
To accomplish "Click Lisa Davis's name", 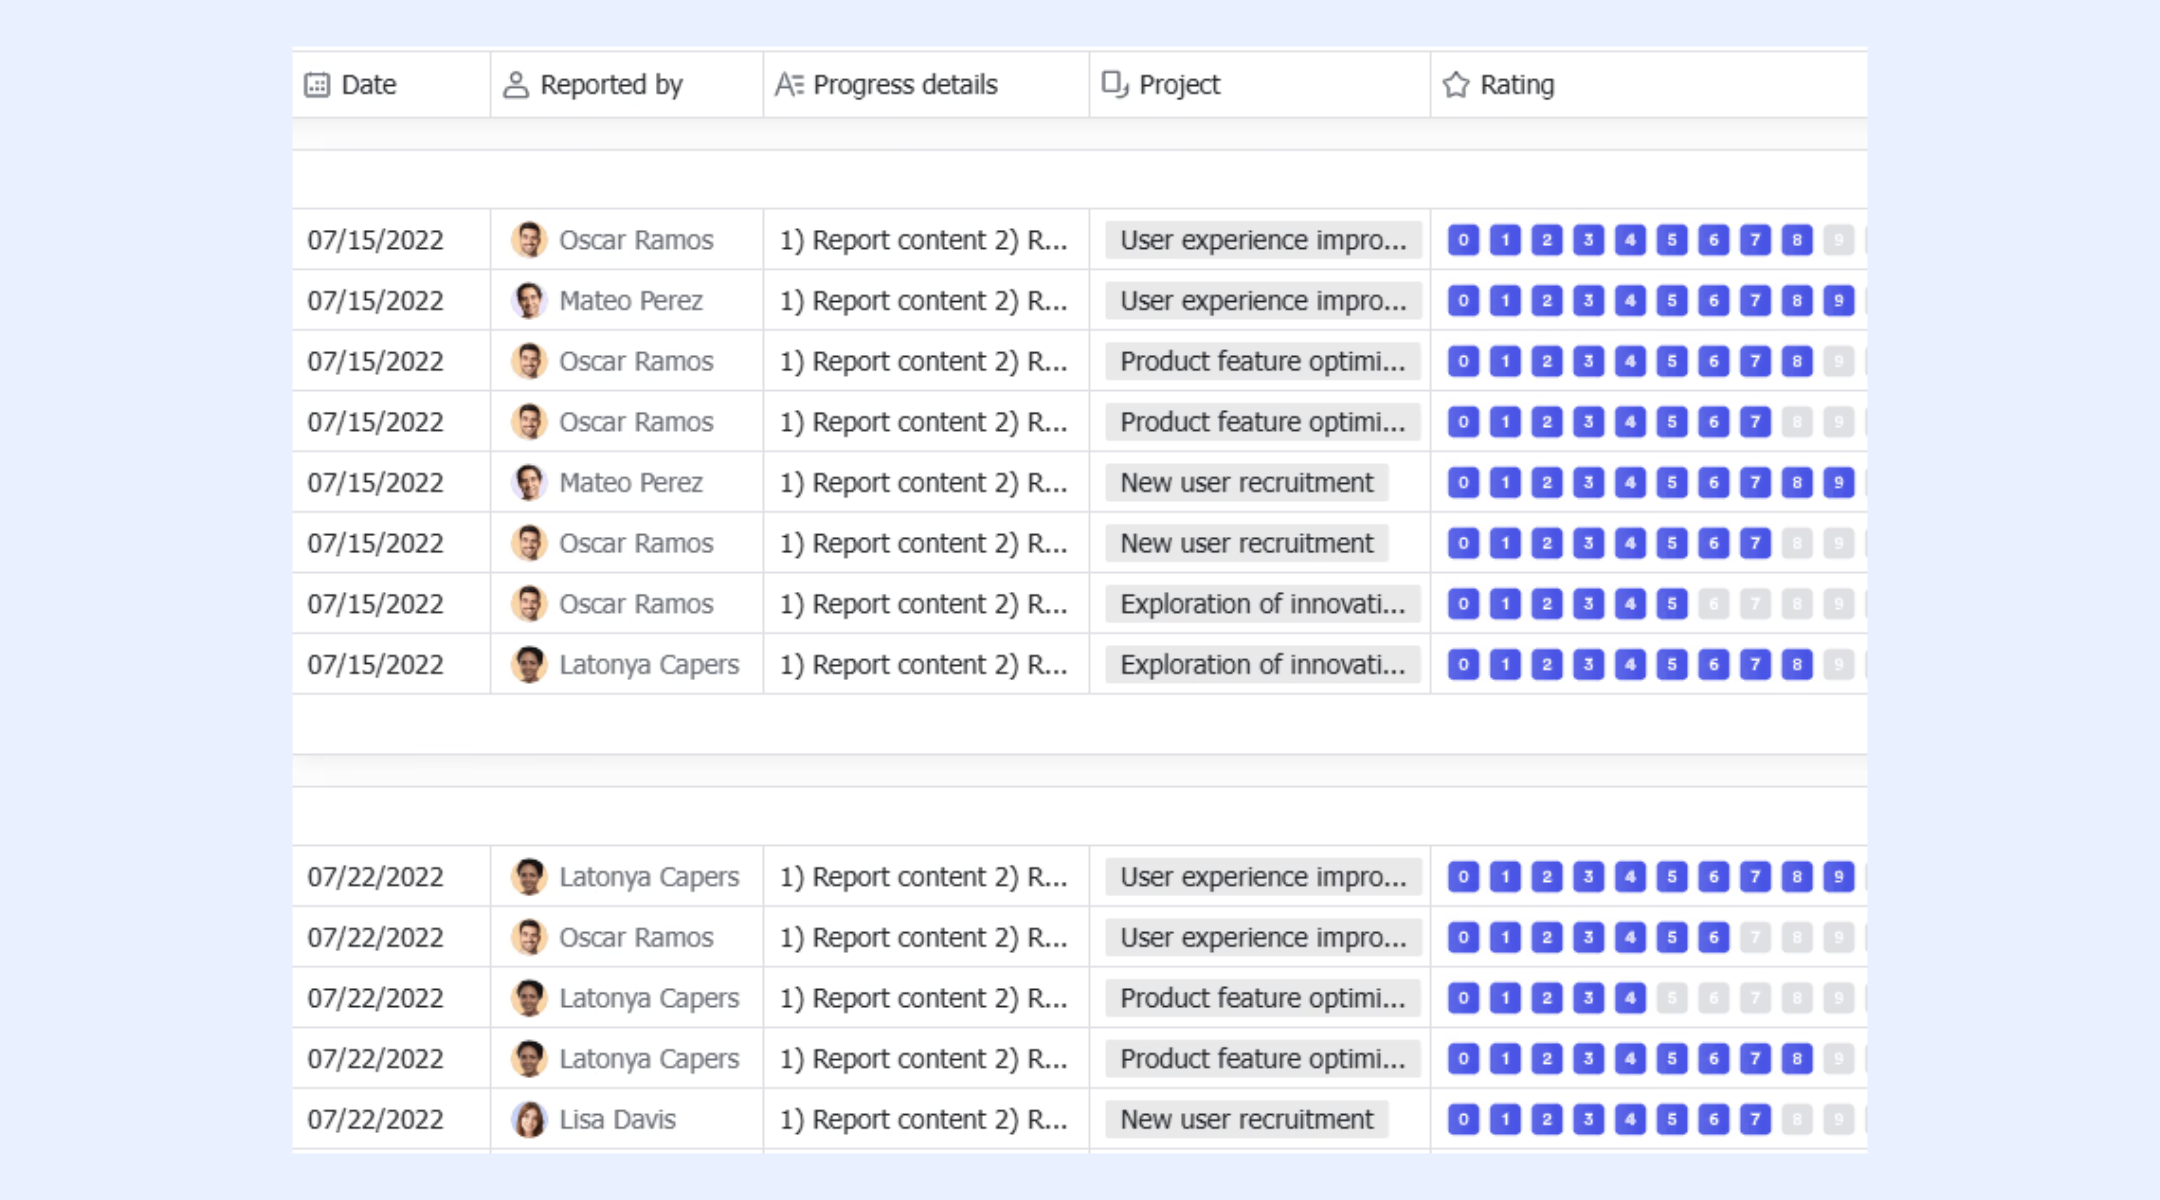I will click(617, 1119).
